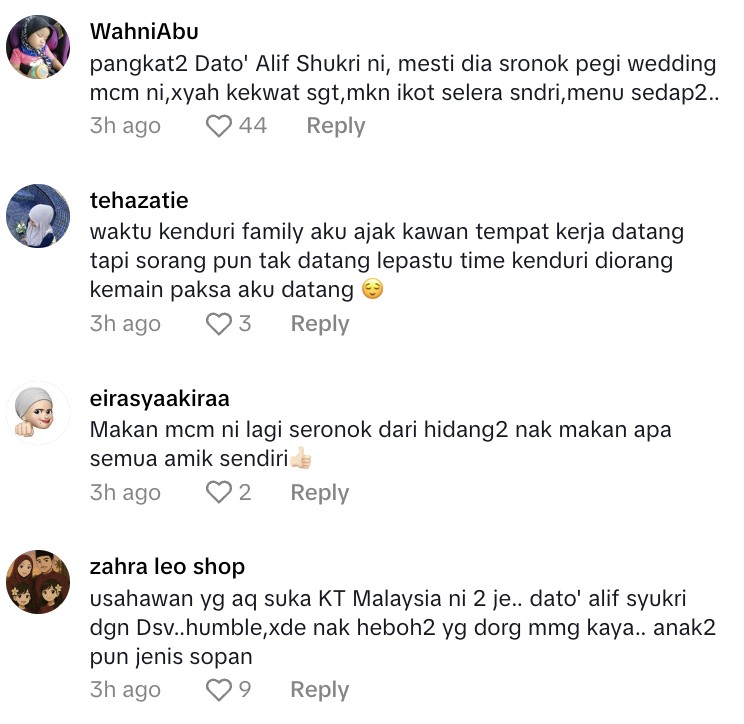Select the comment text starting 'usahawan yg aq suka'
This screenshot has width=744, height=724.
tap(402, 627)
